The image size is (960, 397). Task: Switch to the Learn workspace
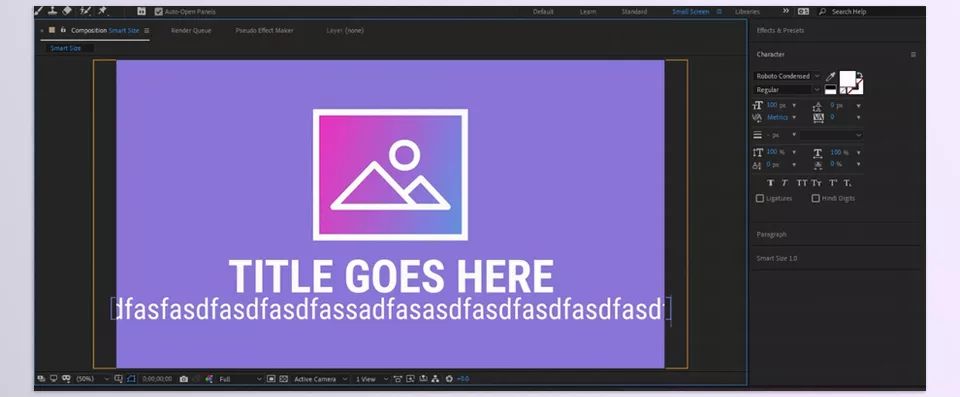click(x=588, y=12)
